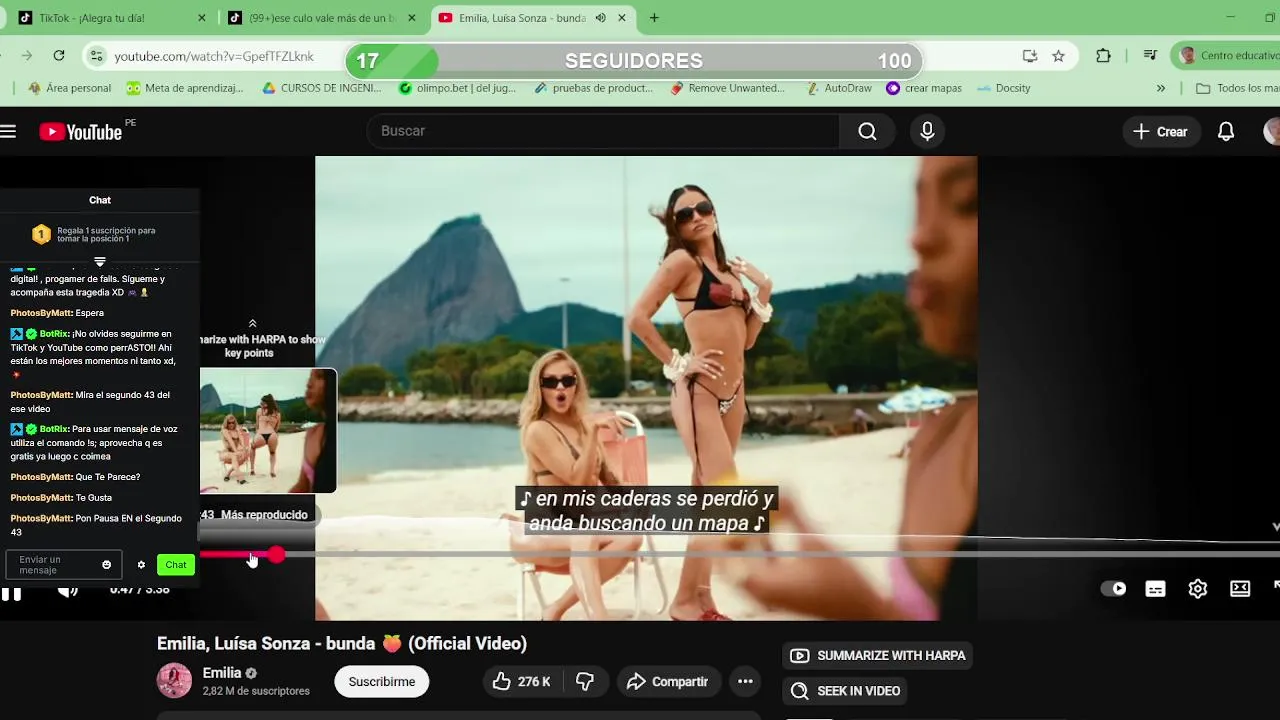Open more actions three-dot menu
The image size is (1280, 720).
[x=745, y=681]
